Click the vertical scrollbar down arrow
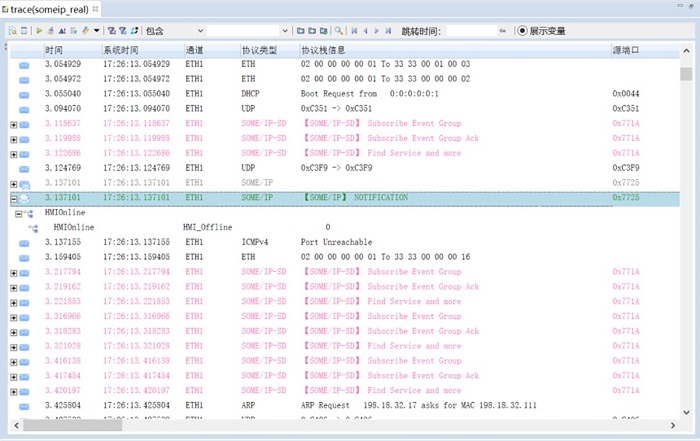 686,412
